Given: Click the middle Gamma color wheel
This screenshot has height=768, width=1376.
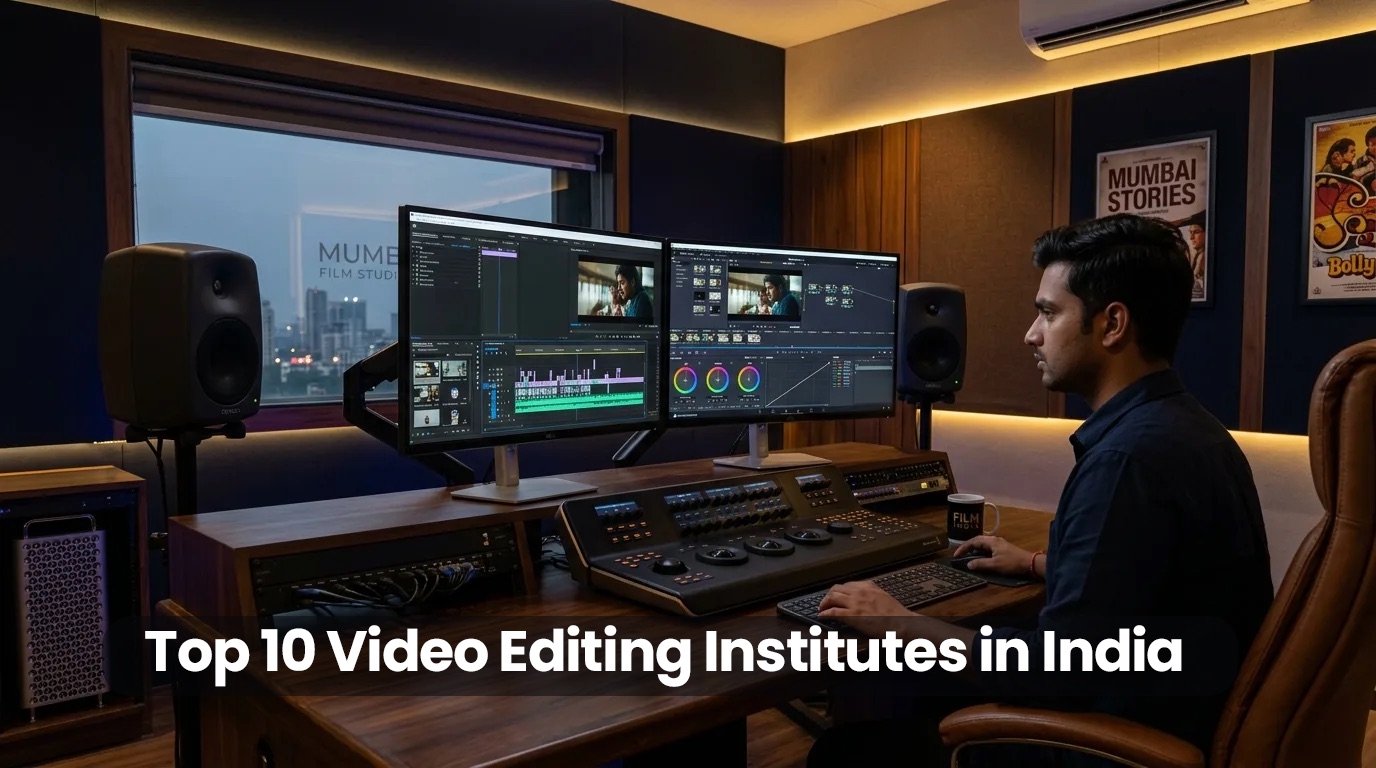Looking at the screenshot, I should point(717,379).
